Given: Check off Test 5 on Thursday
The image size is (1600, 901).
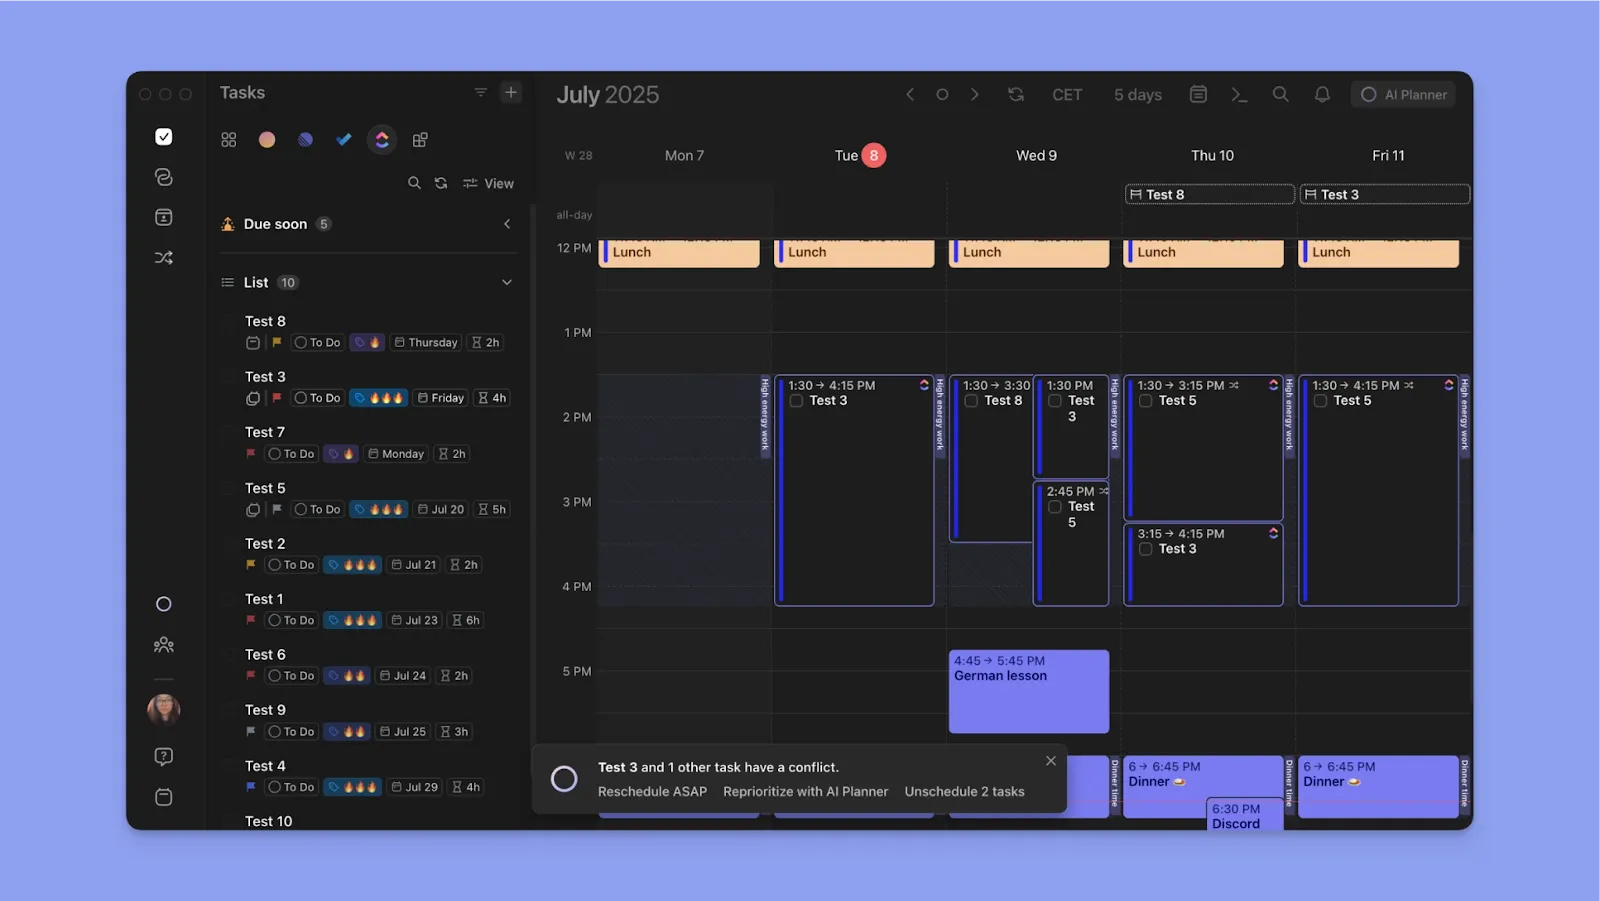Looking at the screenshot, I should (x=1146, y=401).
